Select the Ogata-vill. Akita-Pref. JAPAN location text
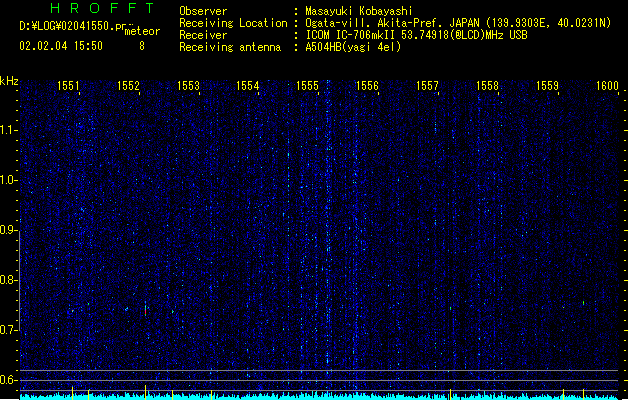This screenshot has height=400, width=629. click(458, 23)
